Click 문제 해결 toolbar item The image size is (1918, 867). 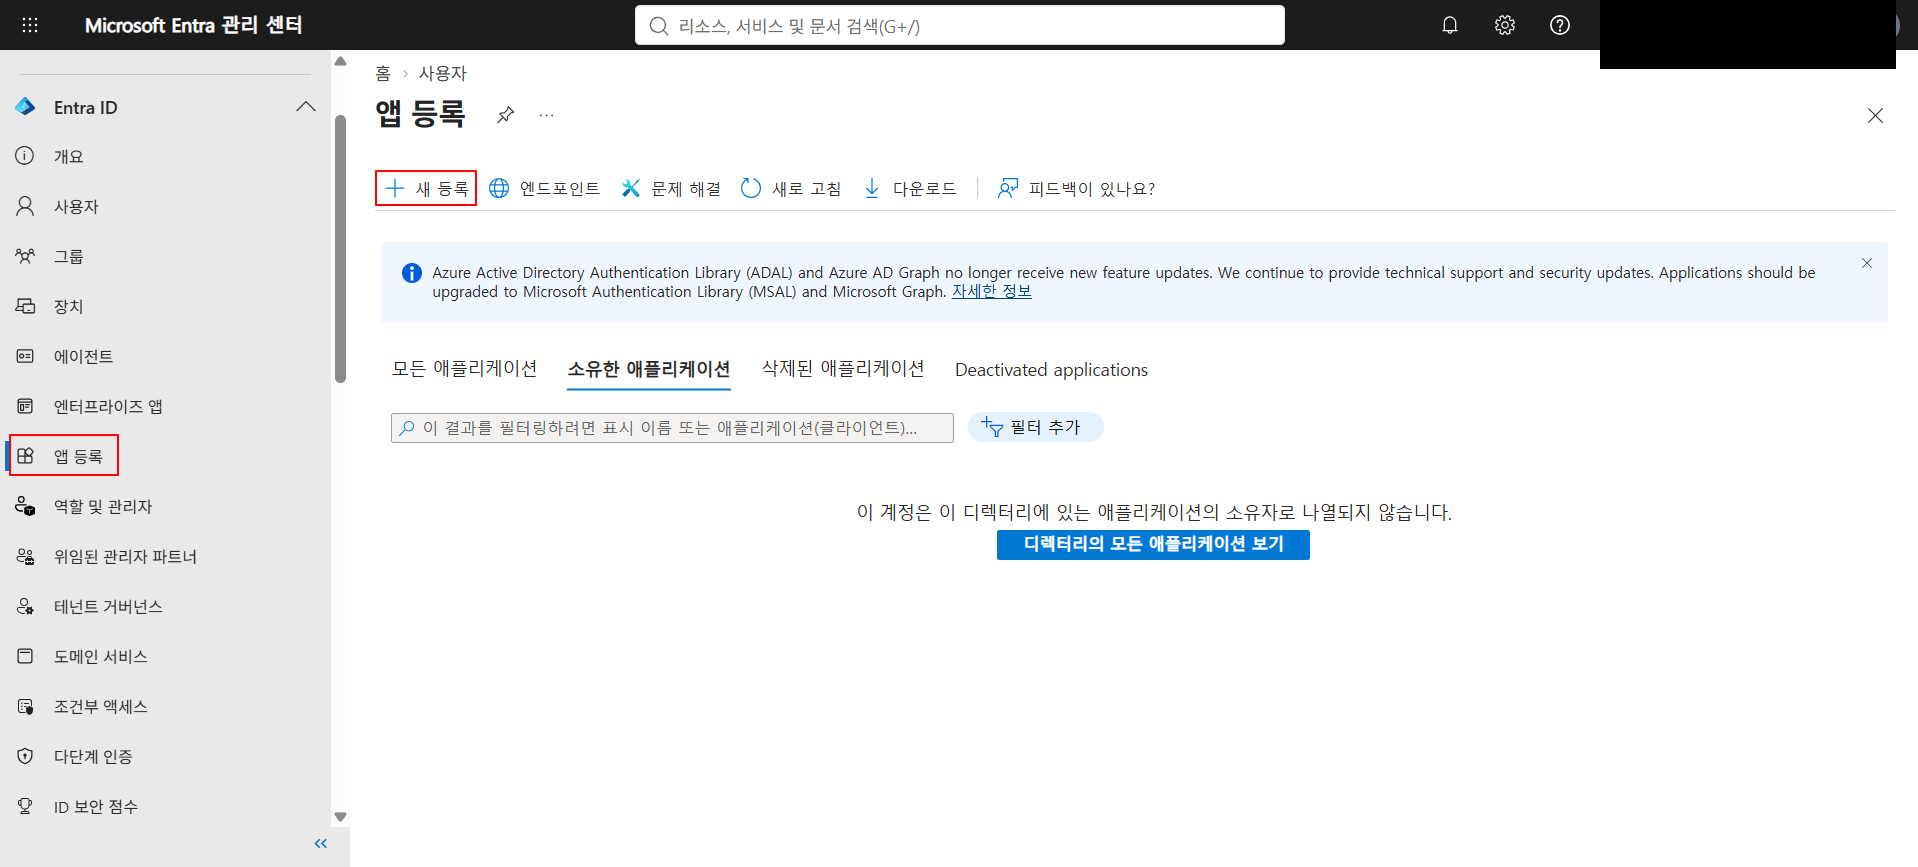pos(671,188)
